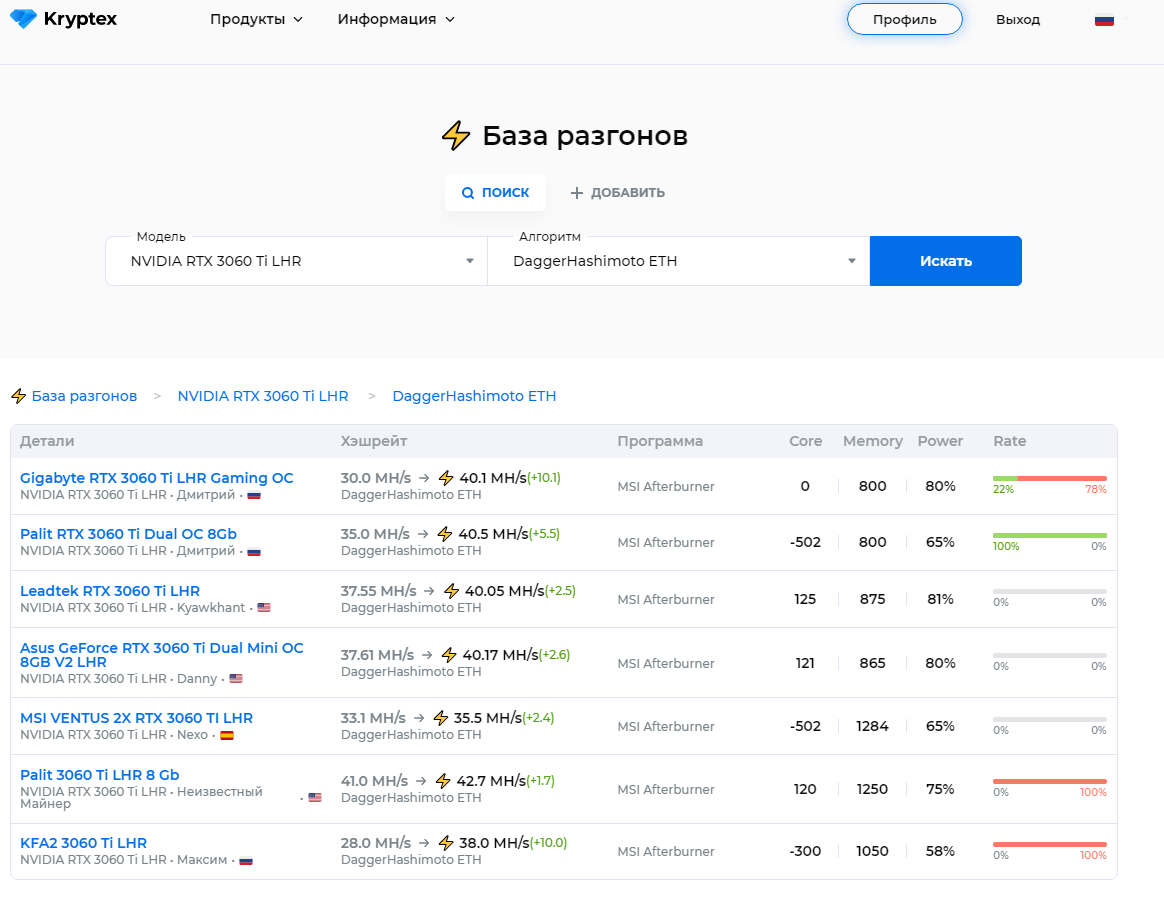The height and width of the screenshot is (913, 1164).
Task: Click the Профиль button
Action: 904,19
